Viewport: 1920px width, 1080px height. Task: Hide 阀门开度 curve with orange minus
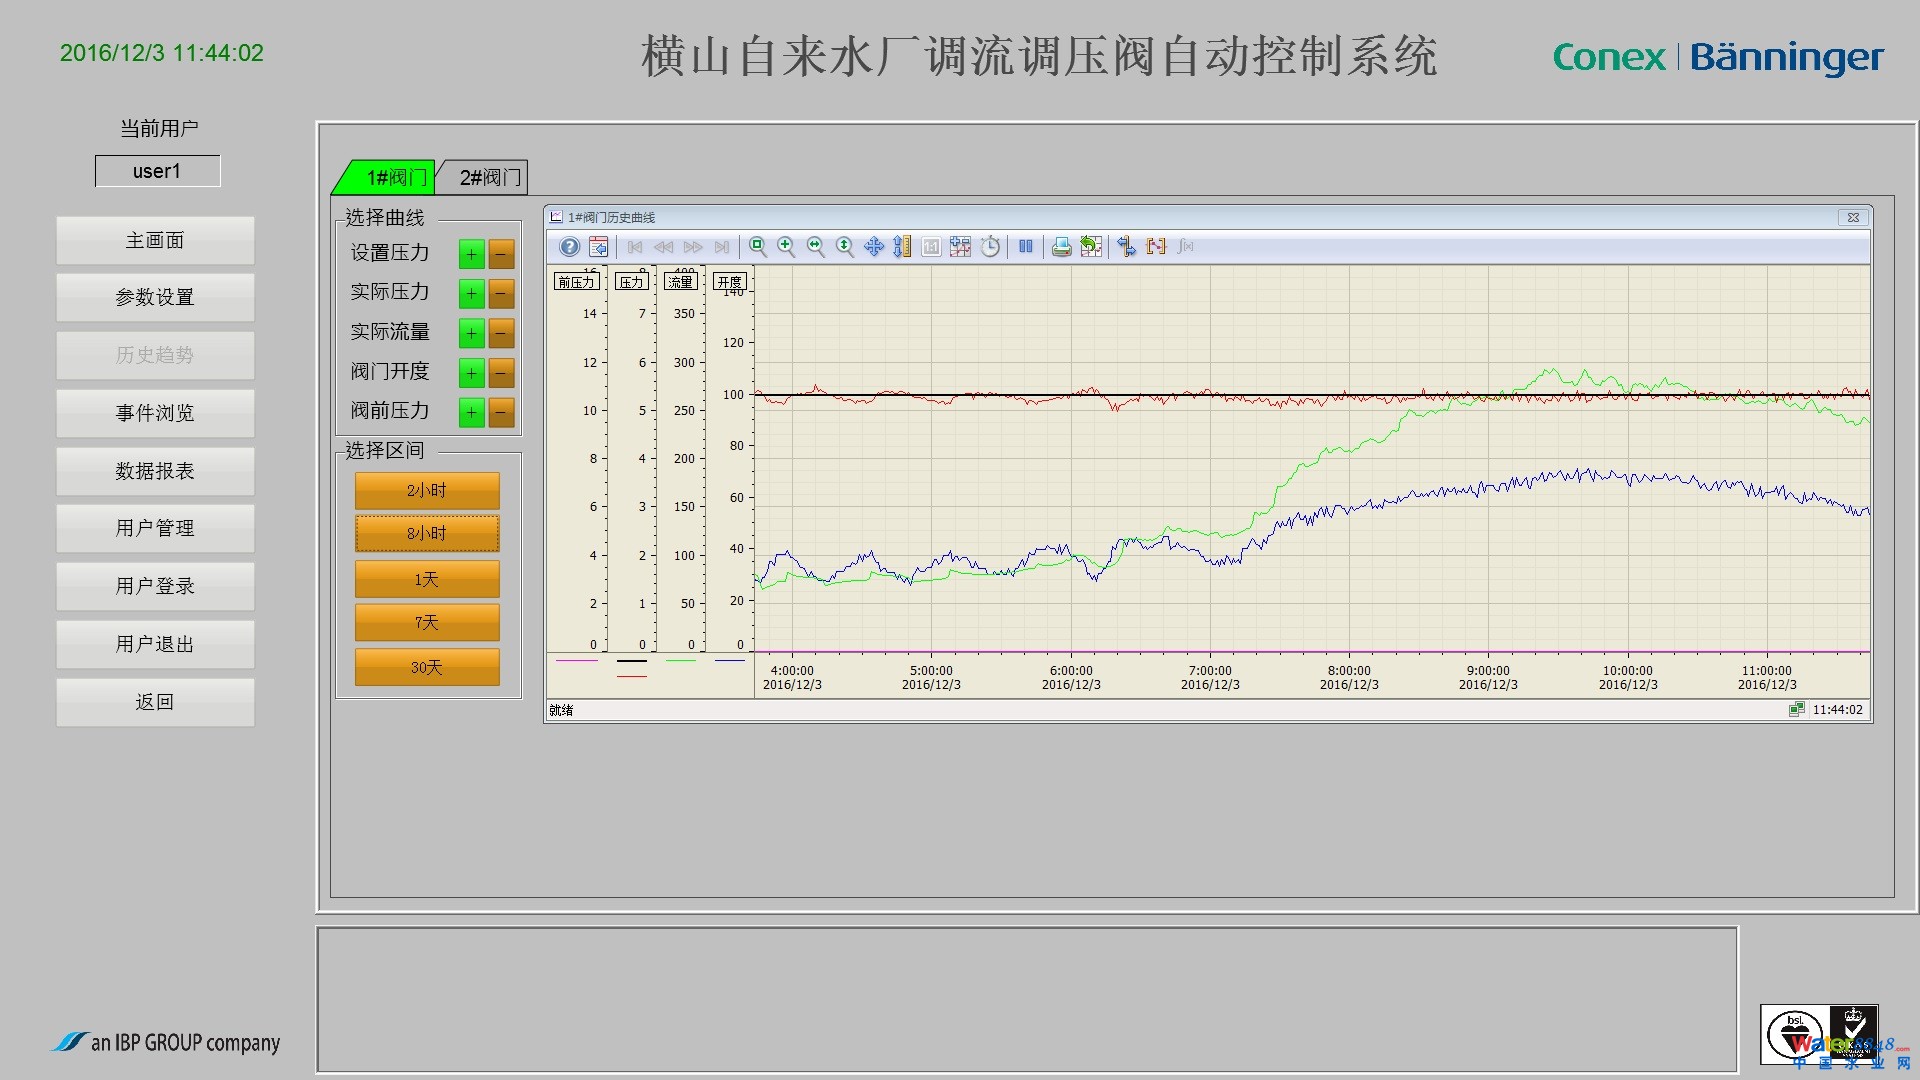(501, 373)
